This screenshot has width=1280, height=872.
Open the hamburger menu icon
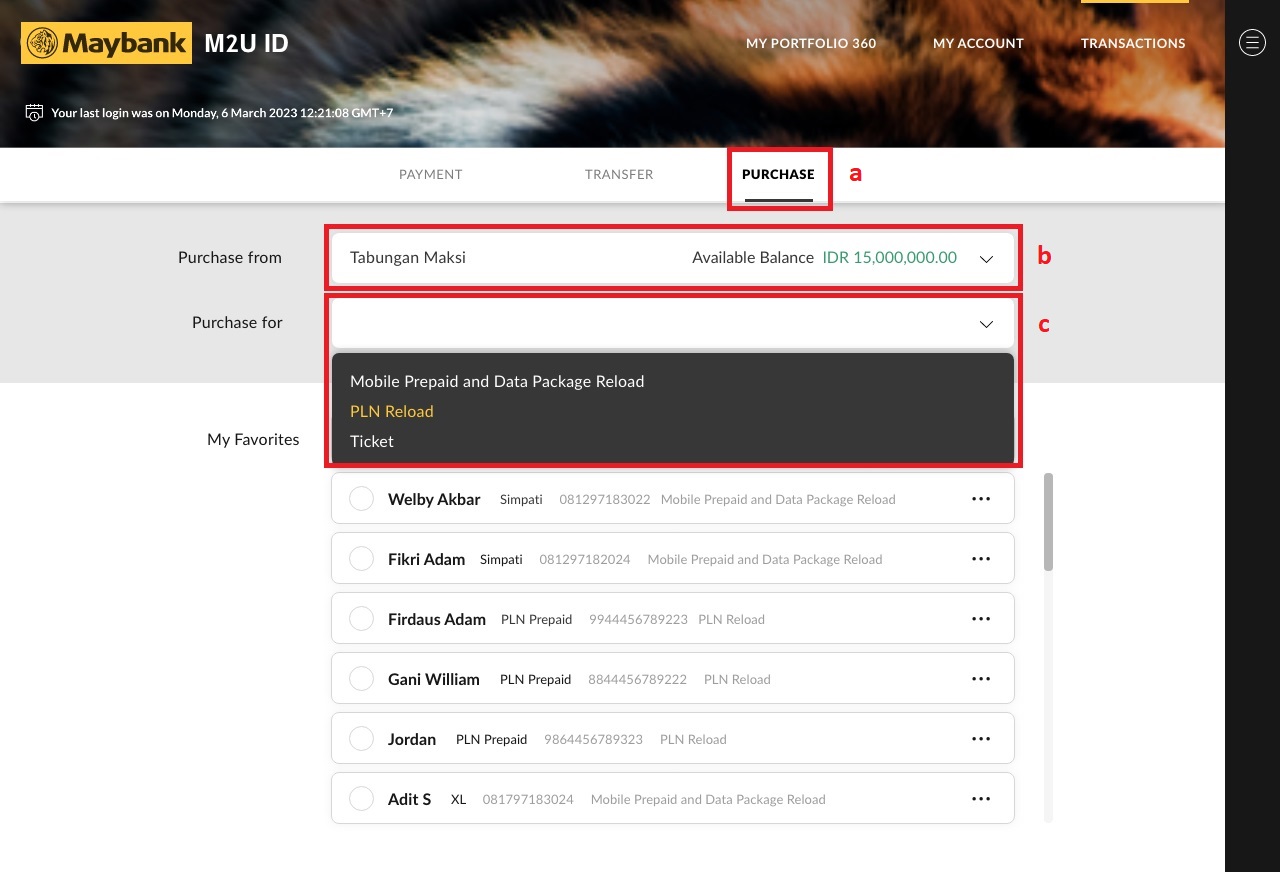click(x=1252, y=43)
